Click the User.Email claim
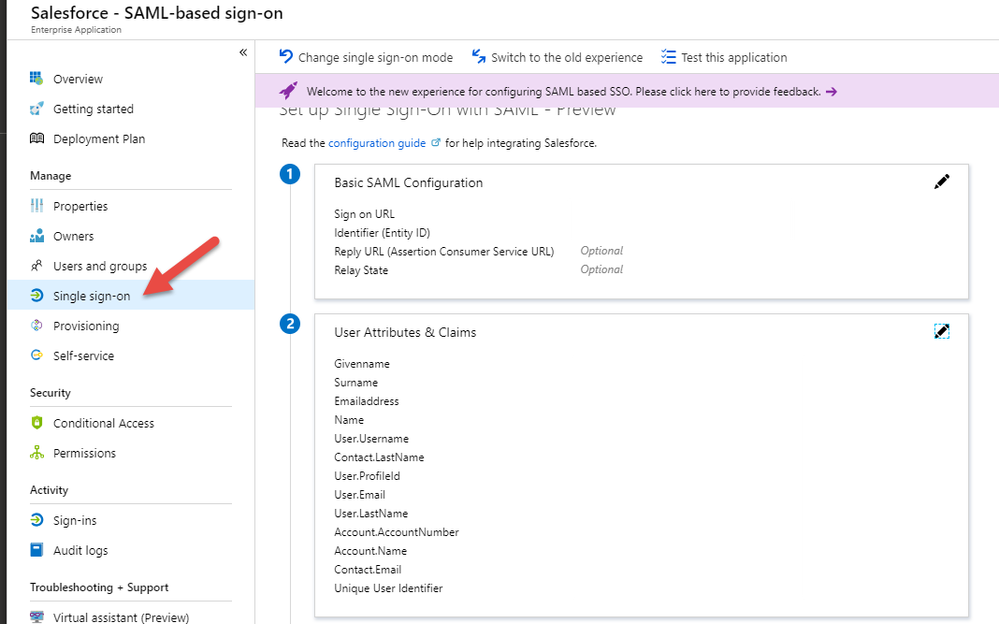 click(359, 495)
